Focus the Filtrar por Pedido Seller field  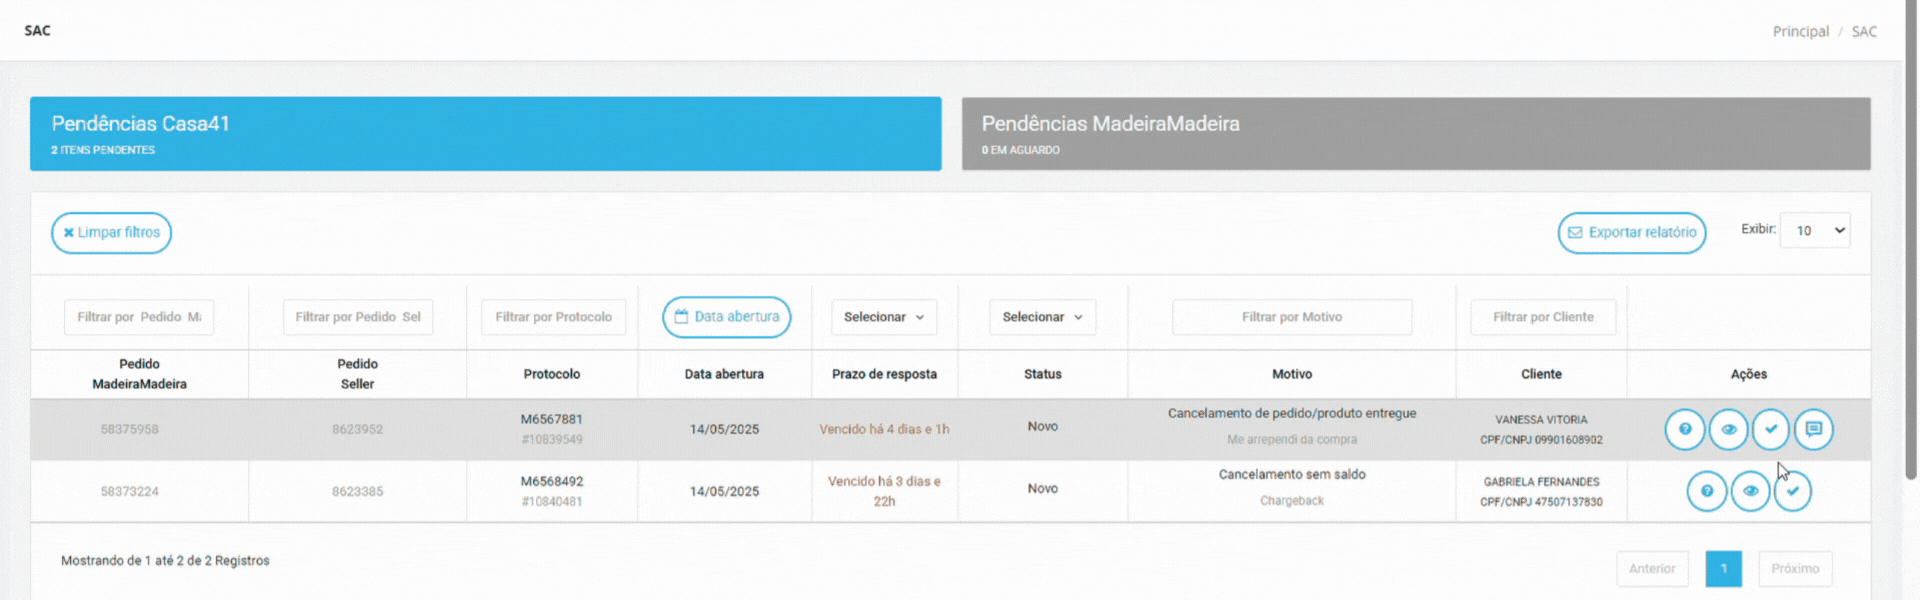coord(358,317)
